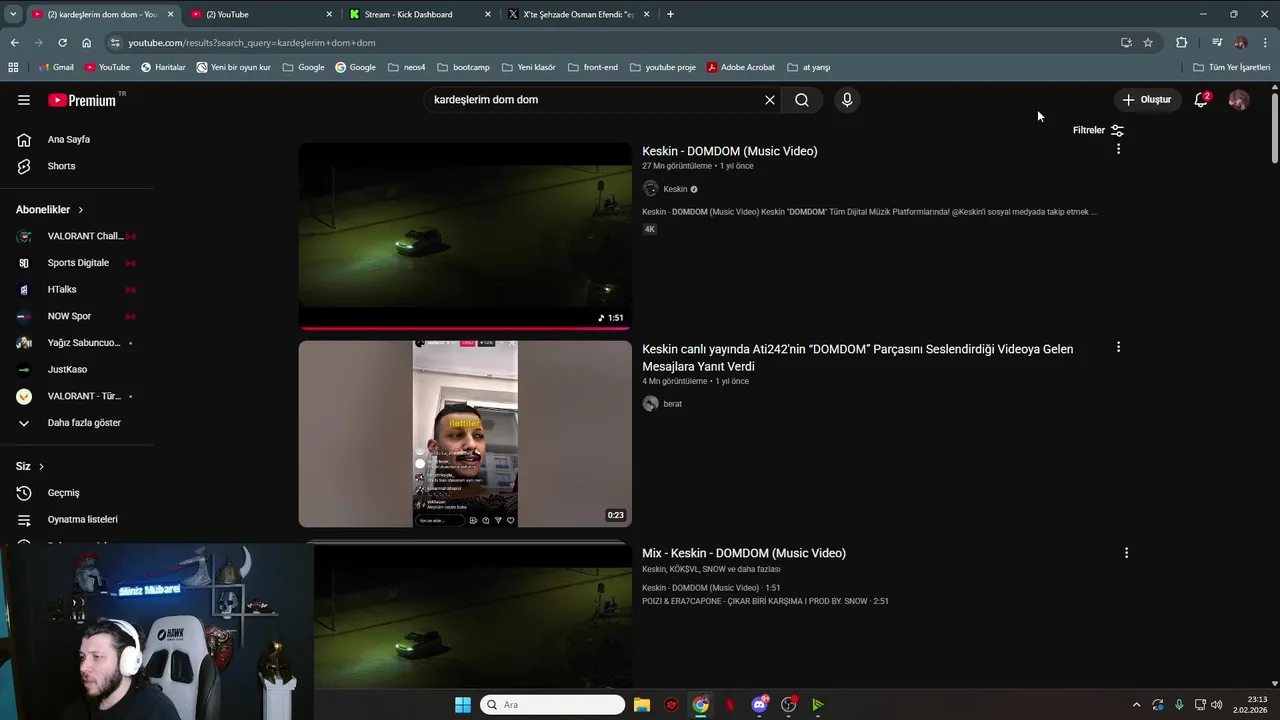Click the Keskin channel avatar

click(650, 189)
